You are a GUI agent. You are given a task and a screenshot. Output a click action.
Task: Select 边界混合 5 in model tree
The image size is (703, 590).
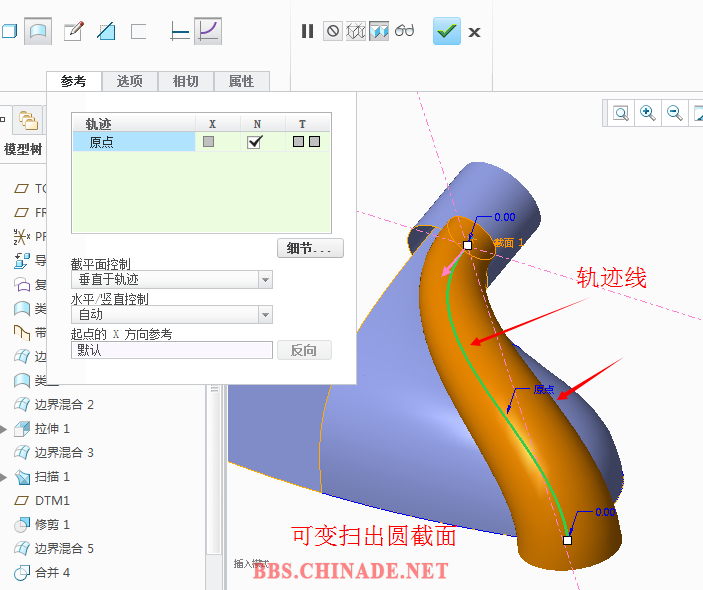pos(64,548)
